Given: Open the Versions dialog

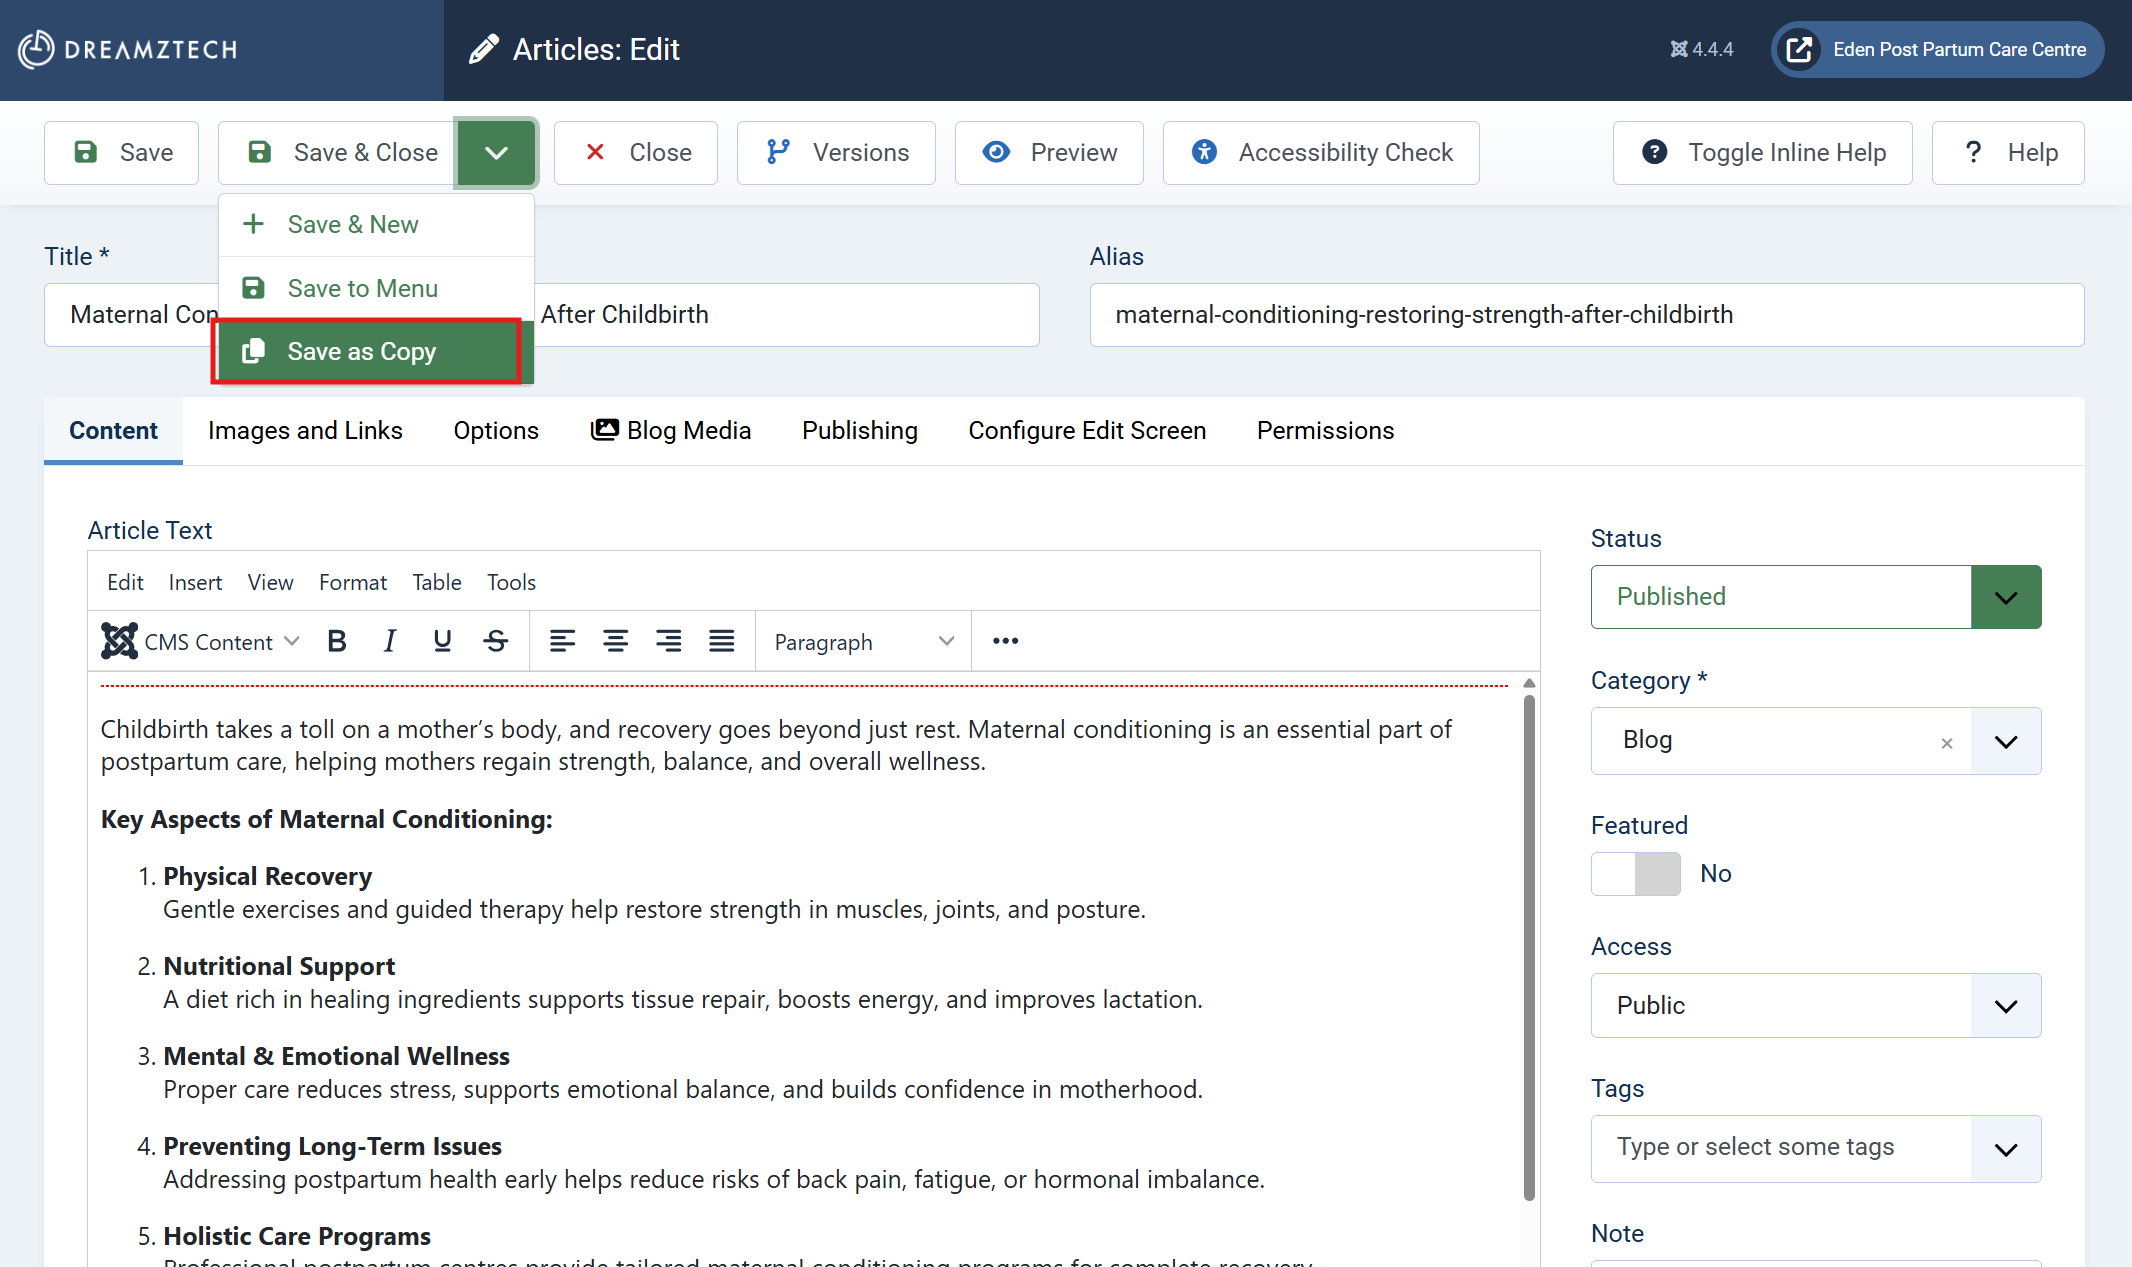Looking at the screenshot, I should click(836, 153).
